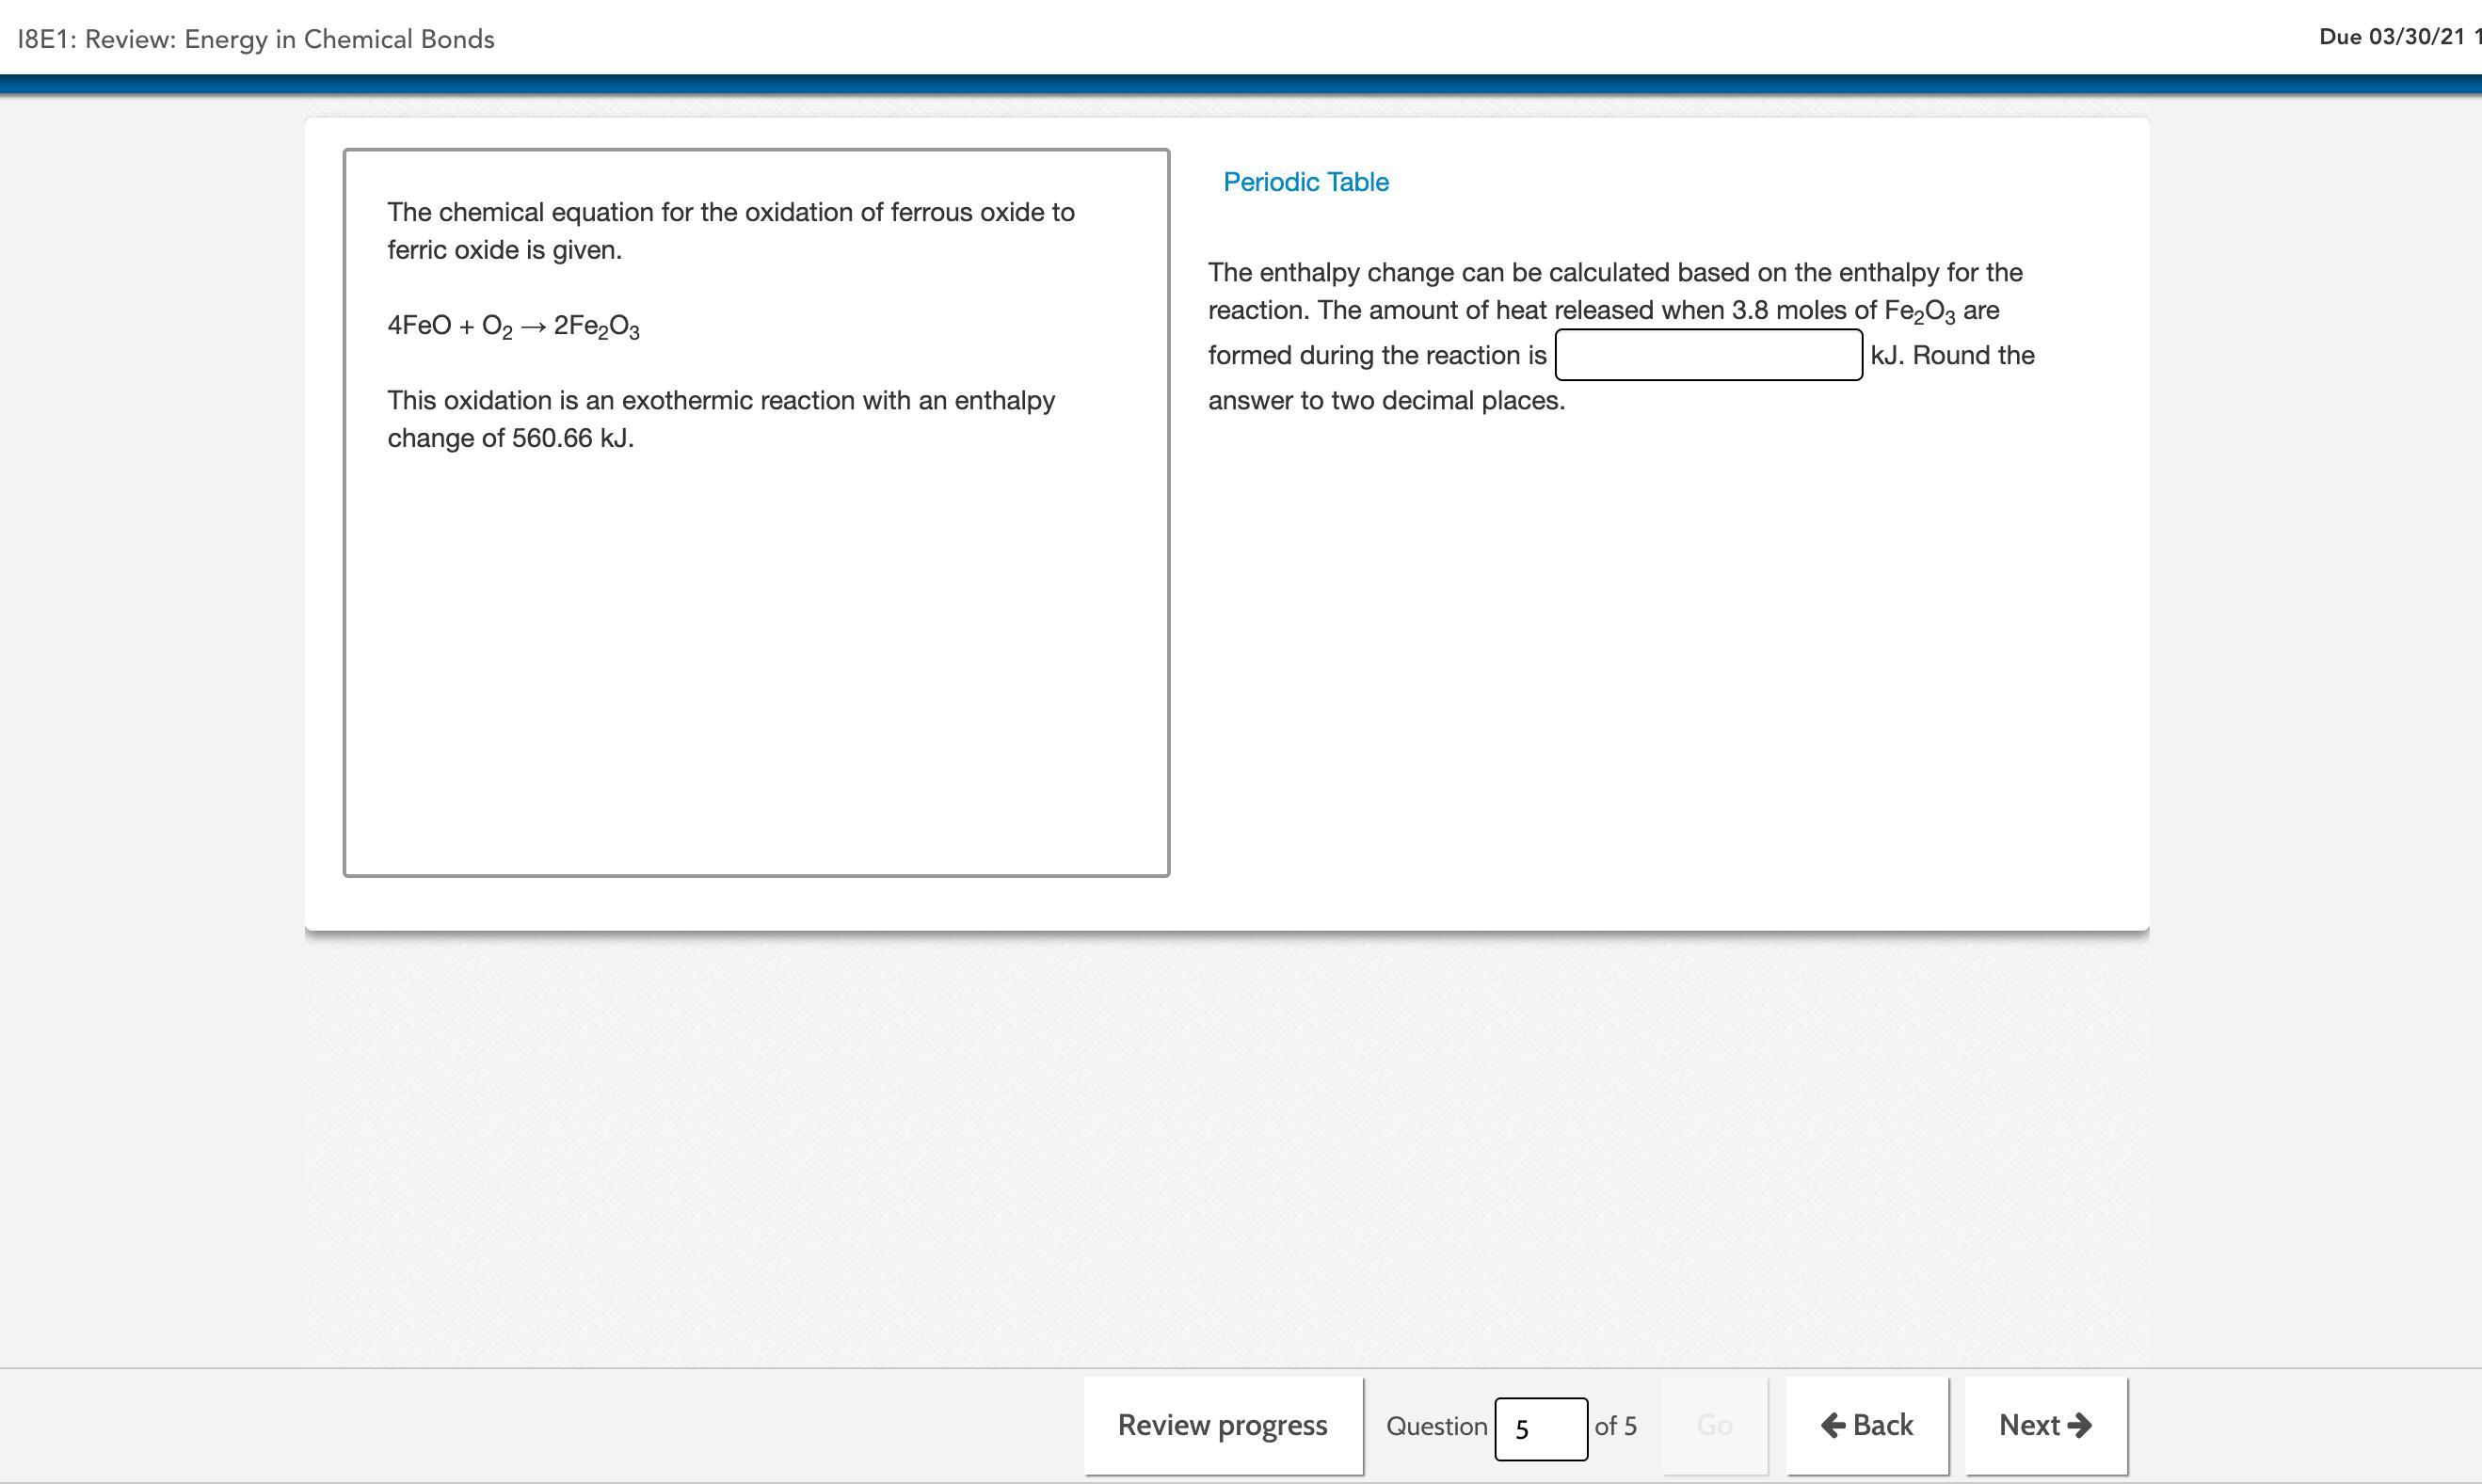Click the 'kJ. Round the' text after input

click(x=1952, y=355)
